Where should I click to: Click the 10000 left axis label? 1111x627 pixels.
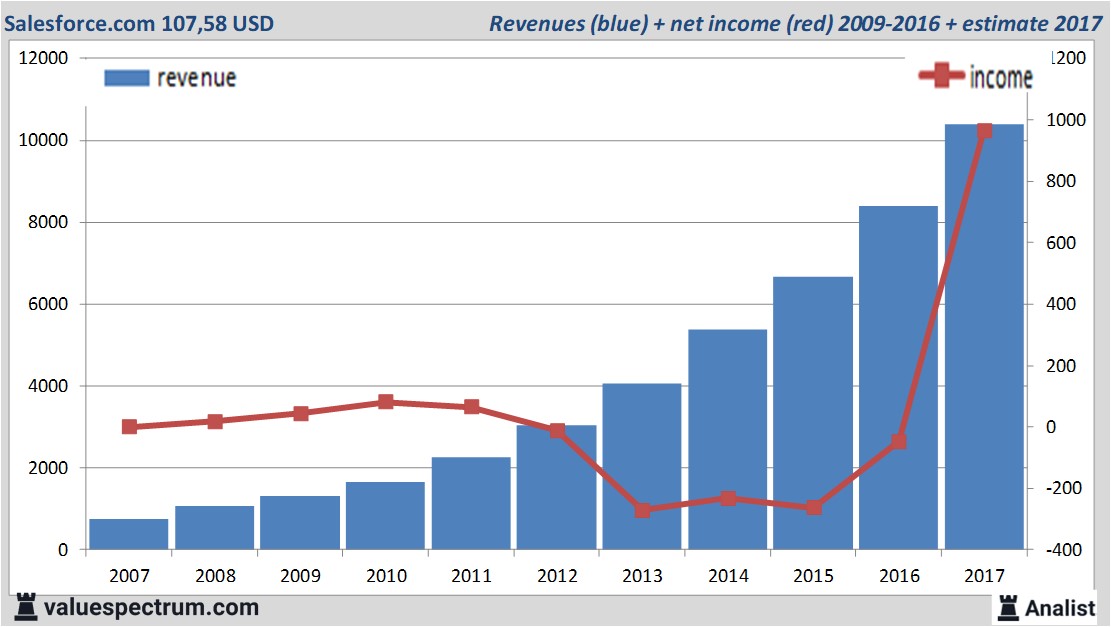pyautogui.click(x=43, y=140)
